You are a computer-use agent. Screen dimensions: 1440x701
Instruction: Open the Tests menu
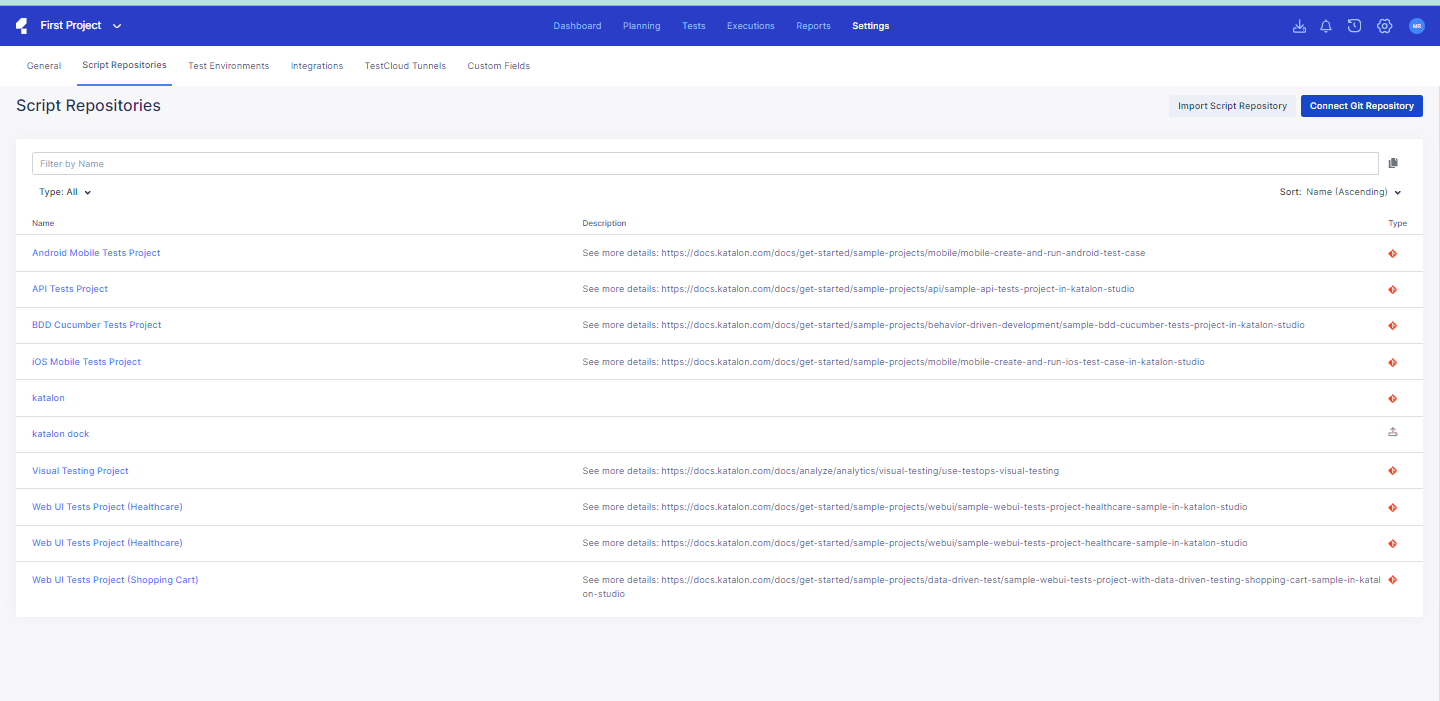[x=693, y=26]
